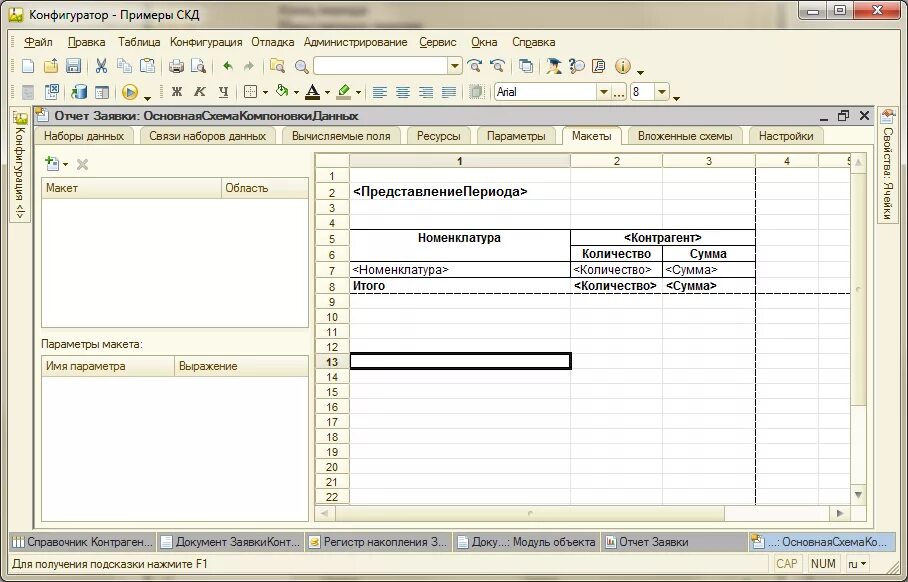Image resolution: width=908 pixels, height=582 pixels.
Task: Switch to Параметры tab
Action: 516,137
